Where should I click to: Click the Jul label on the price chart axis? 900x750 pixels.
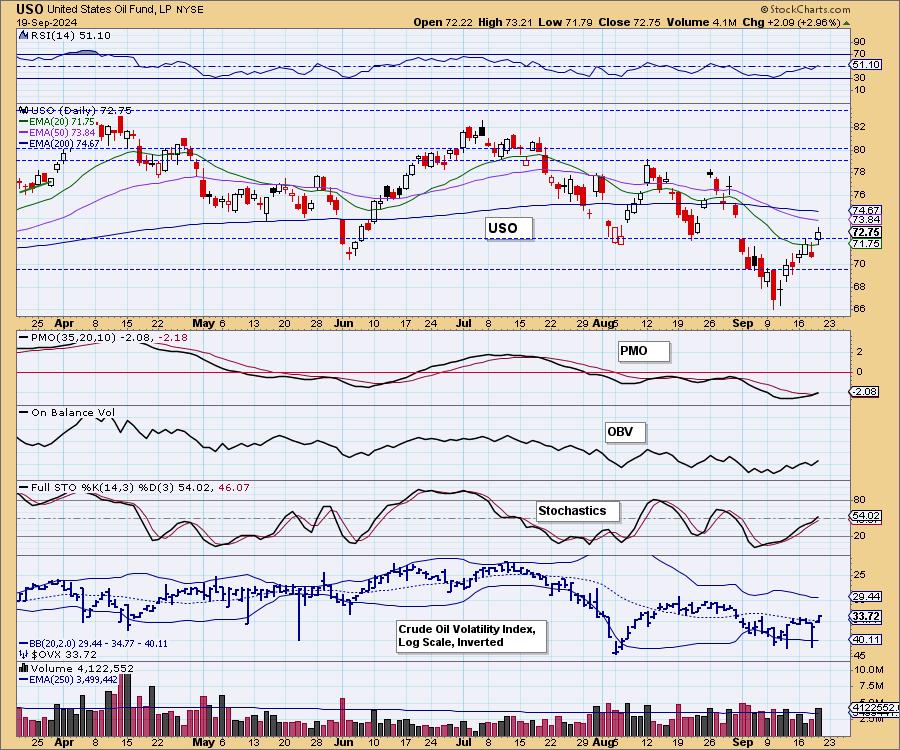click(x=464, y=323)
